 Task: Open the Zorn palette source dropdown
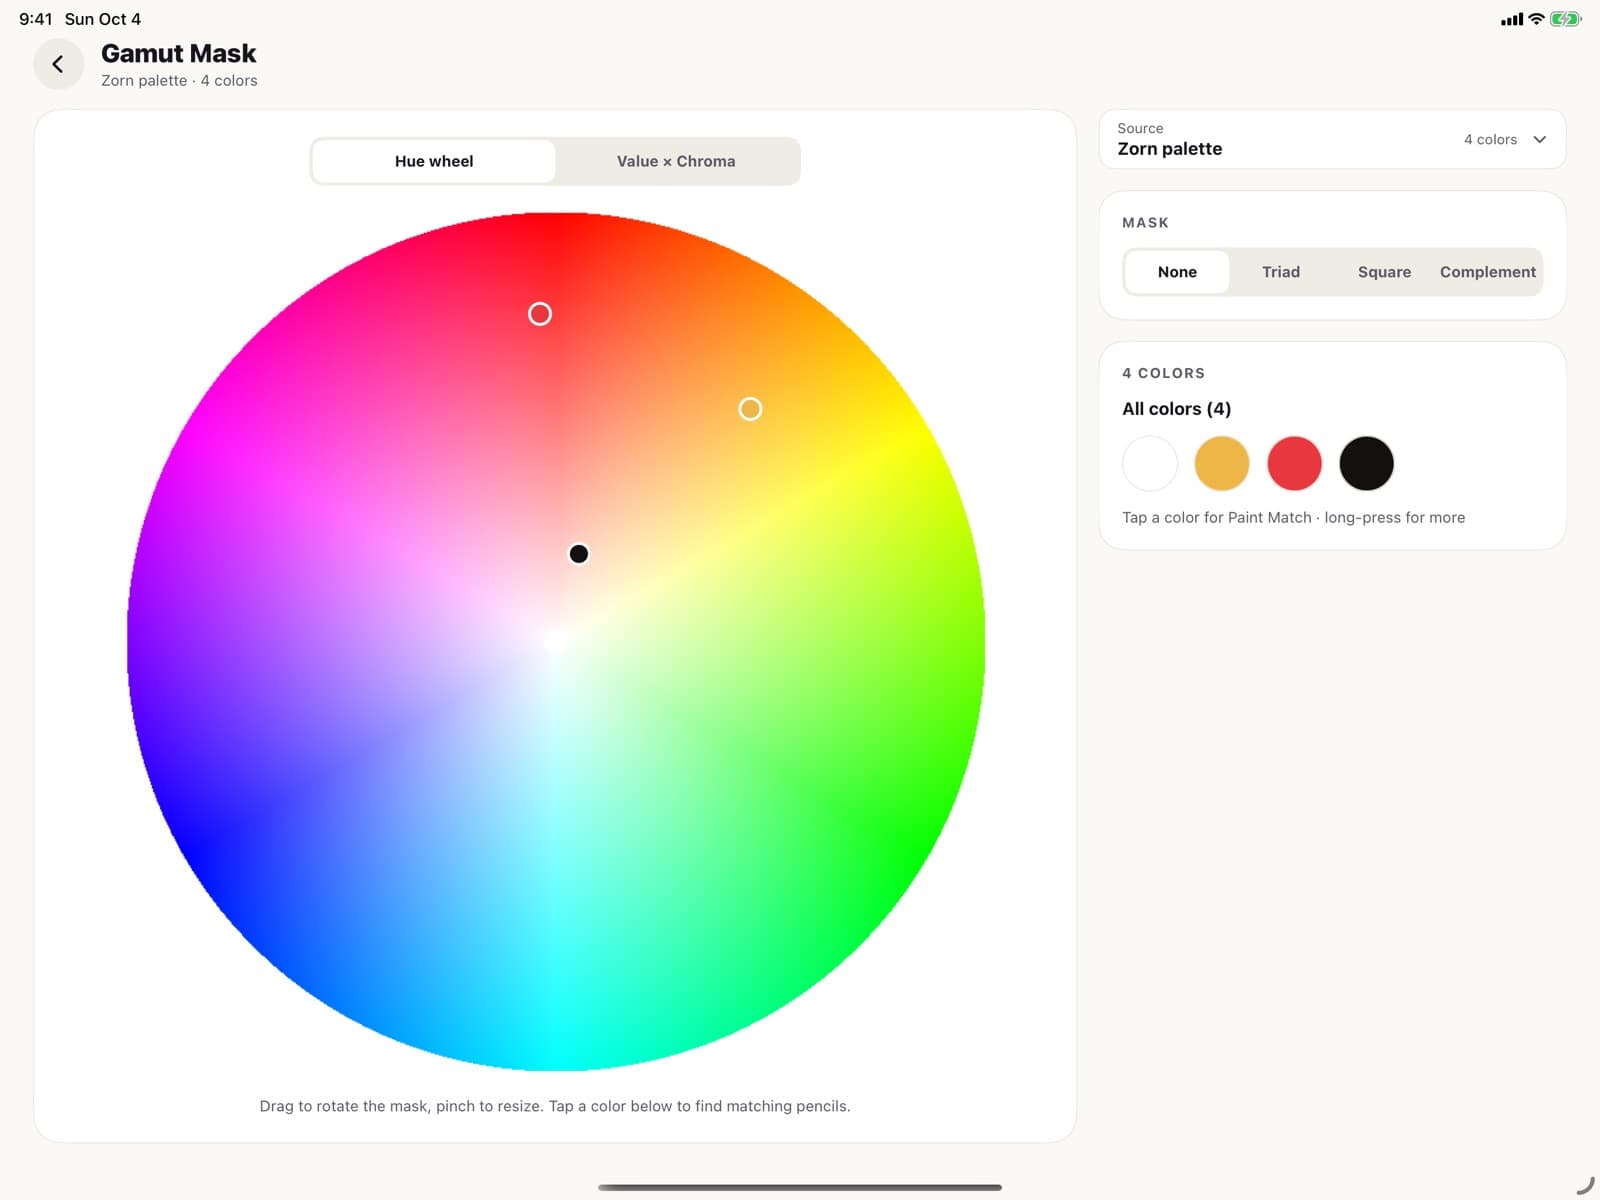click(x=1332, y=139)
